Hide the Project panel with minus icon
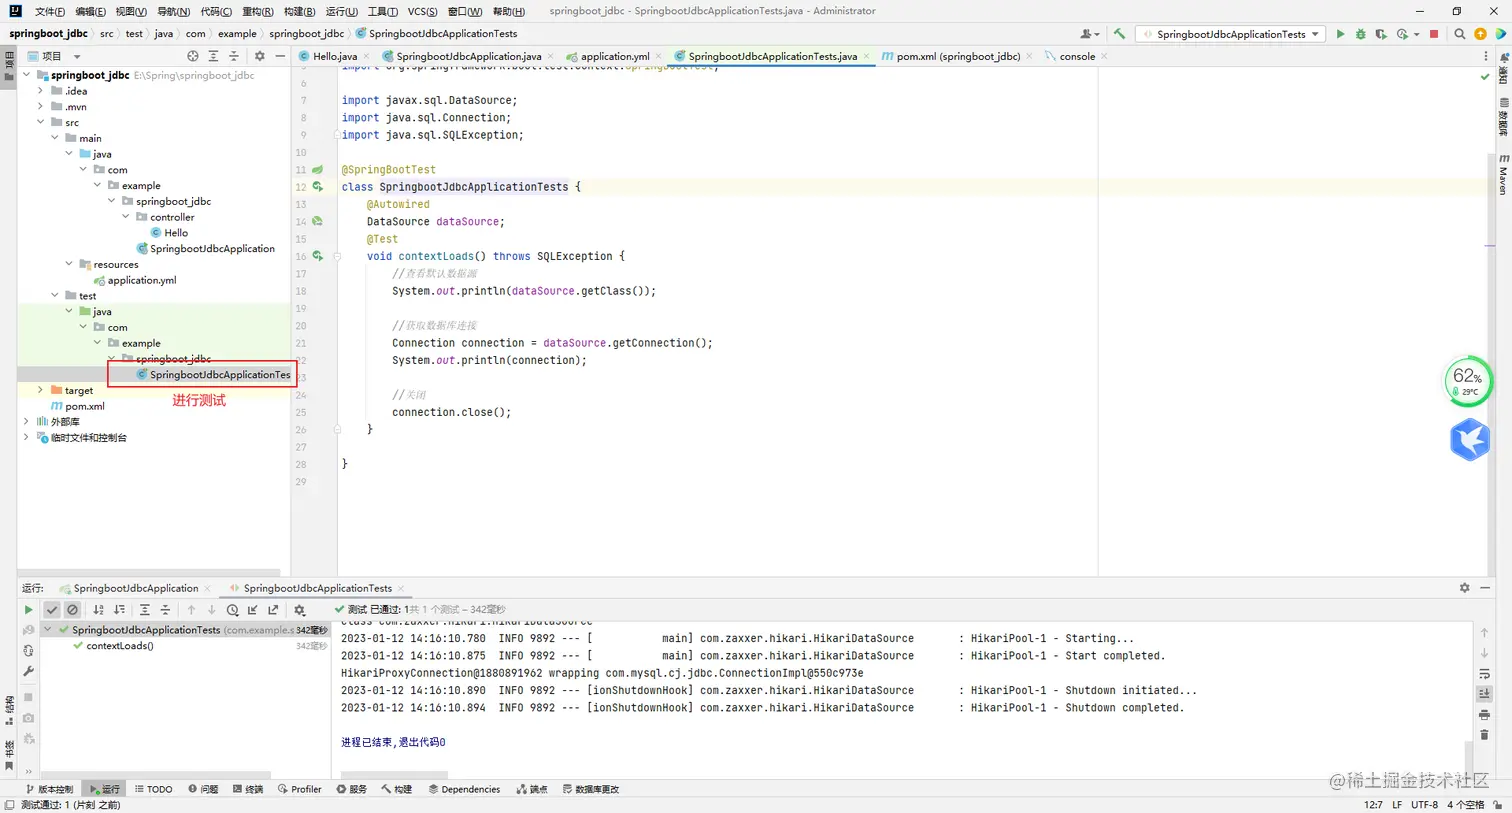Viewport: 1512px width, 813px height. [x=280, y=56]
